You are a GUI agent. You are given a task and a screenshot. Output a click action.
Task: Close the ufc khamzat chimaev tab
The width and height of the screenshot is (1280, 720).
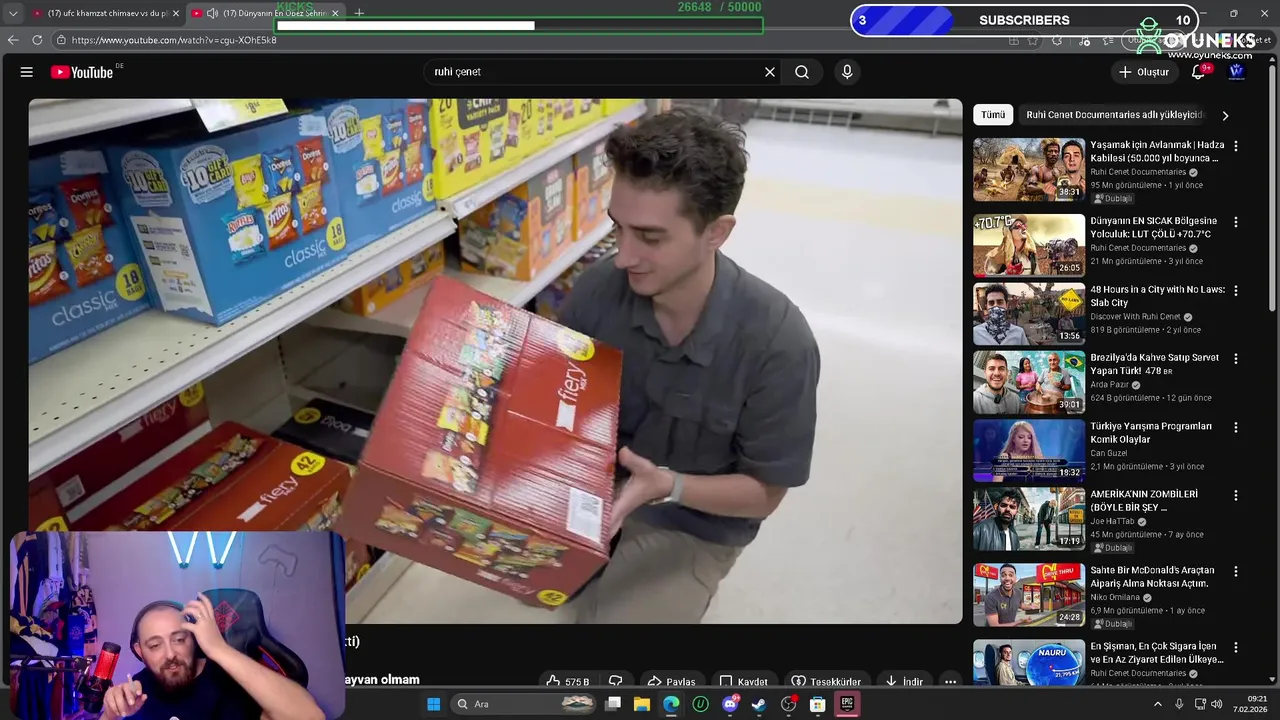(x=176, y=13)
